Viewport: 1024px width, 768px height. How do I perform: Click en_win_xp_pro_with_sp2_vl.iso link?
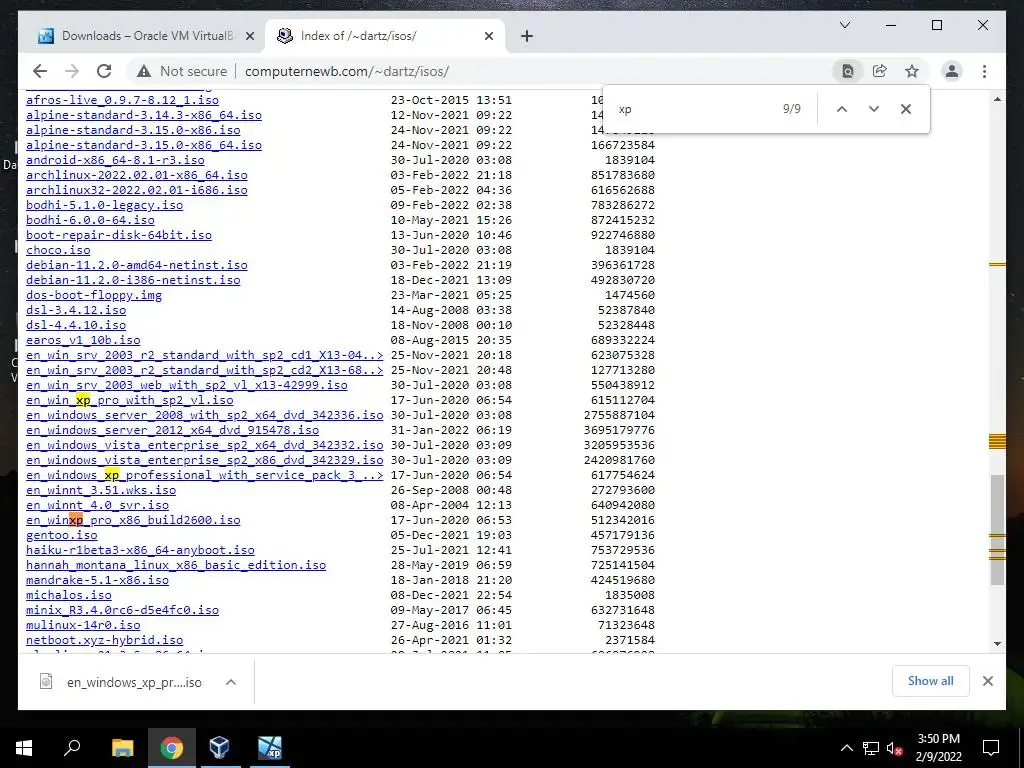point(129,400)
